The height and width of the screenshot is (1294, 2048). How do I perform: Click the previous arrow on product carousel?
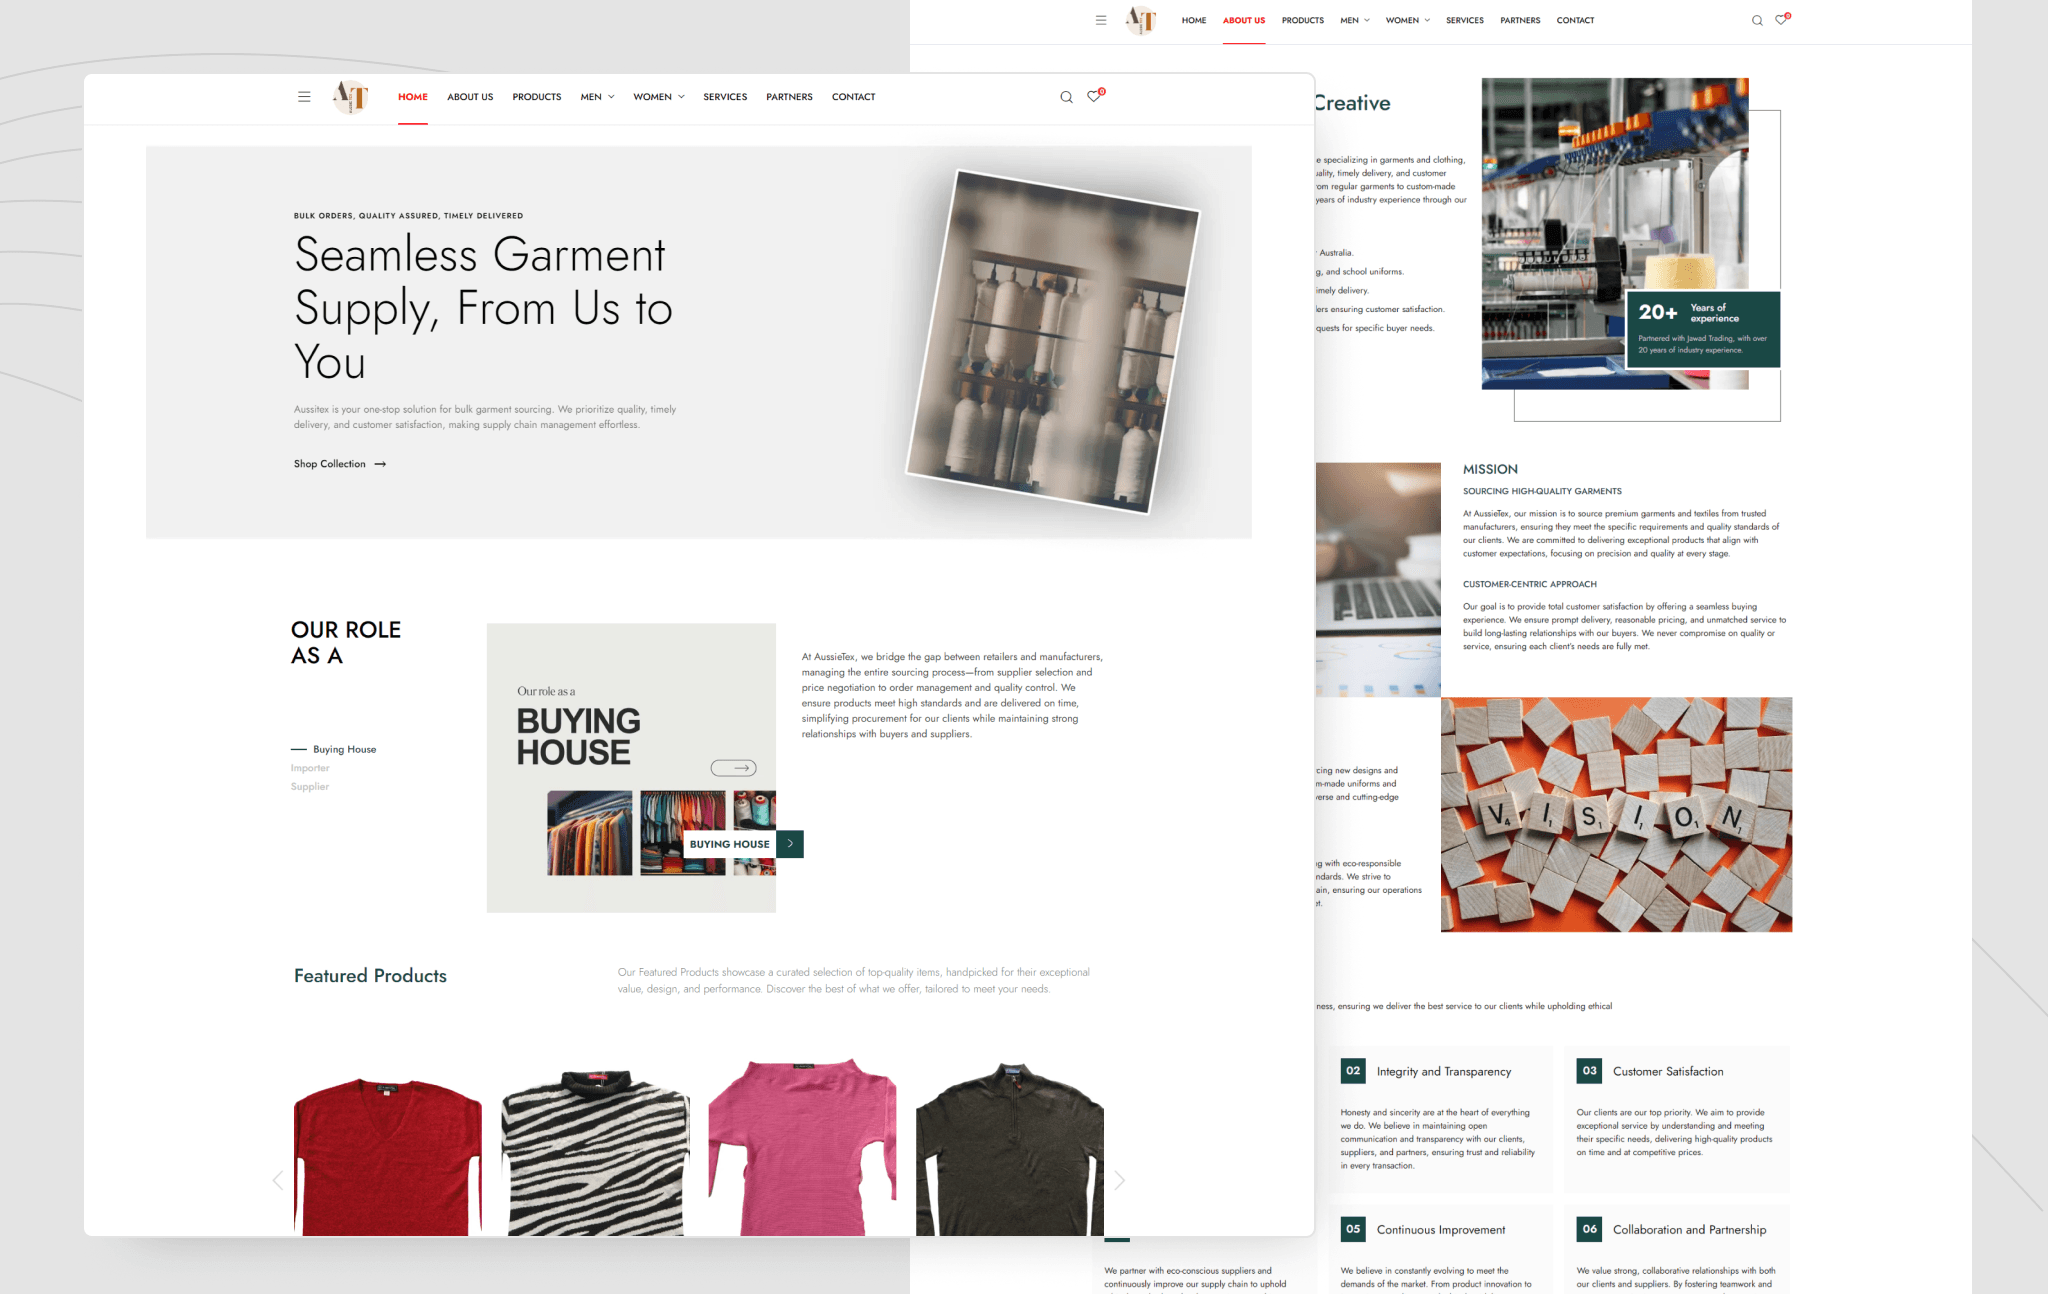[x=278, y=1180]
